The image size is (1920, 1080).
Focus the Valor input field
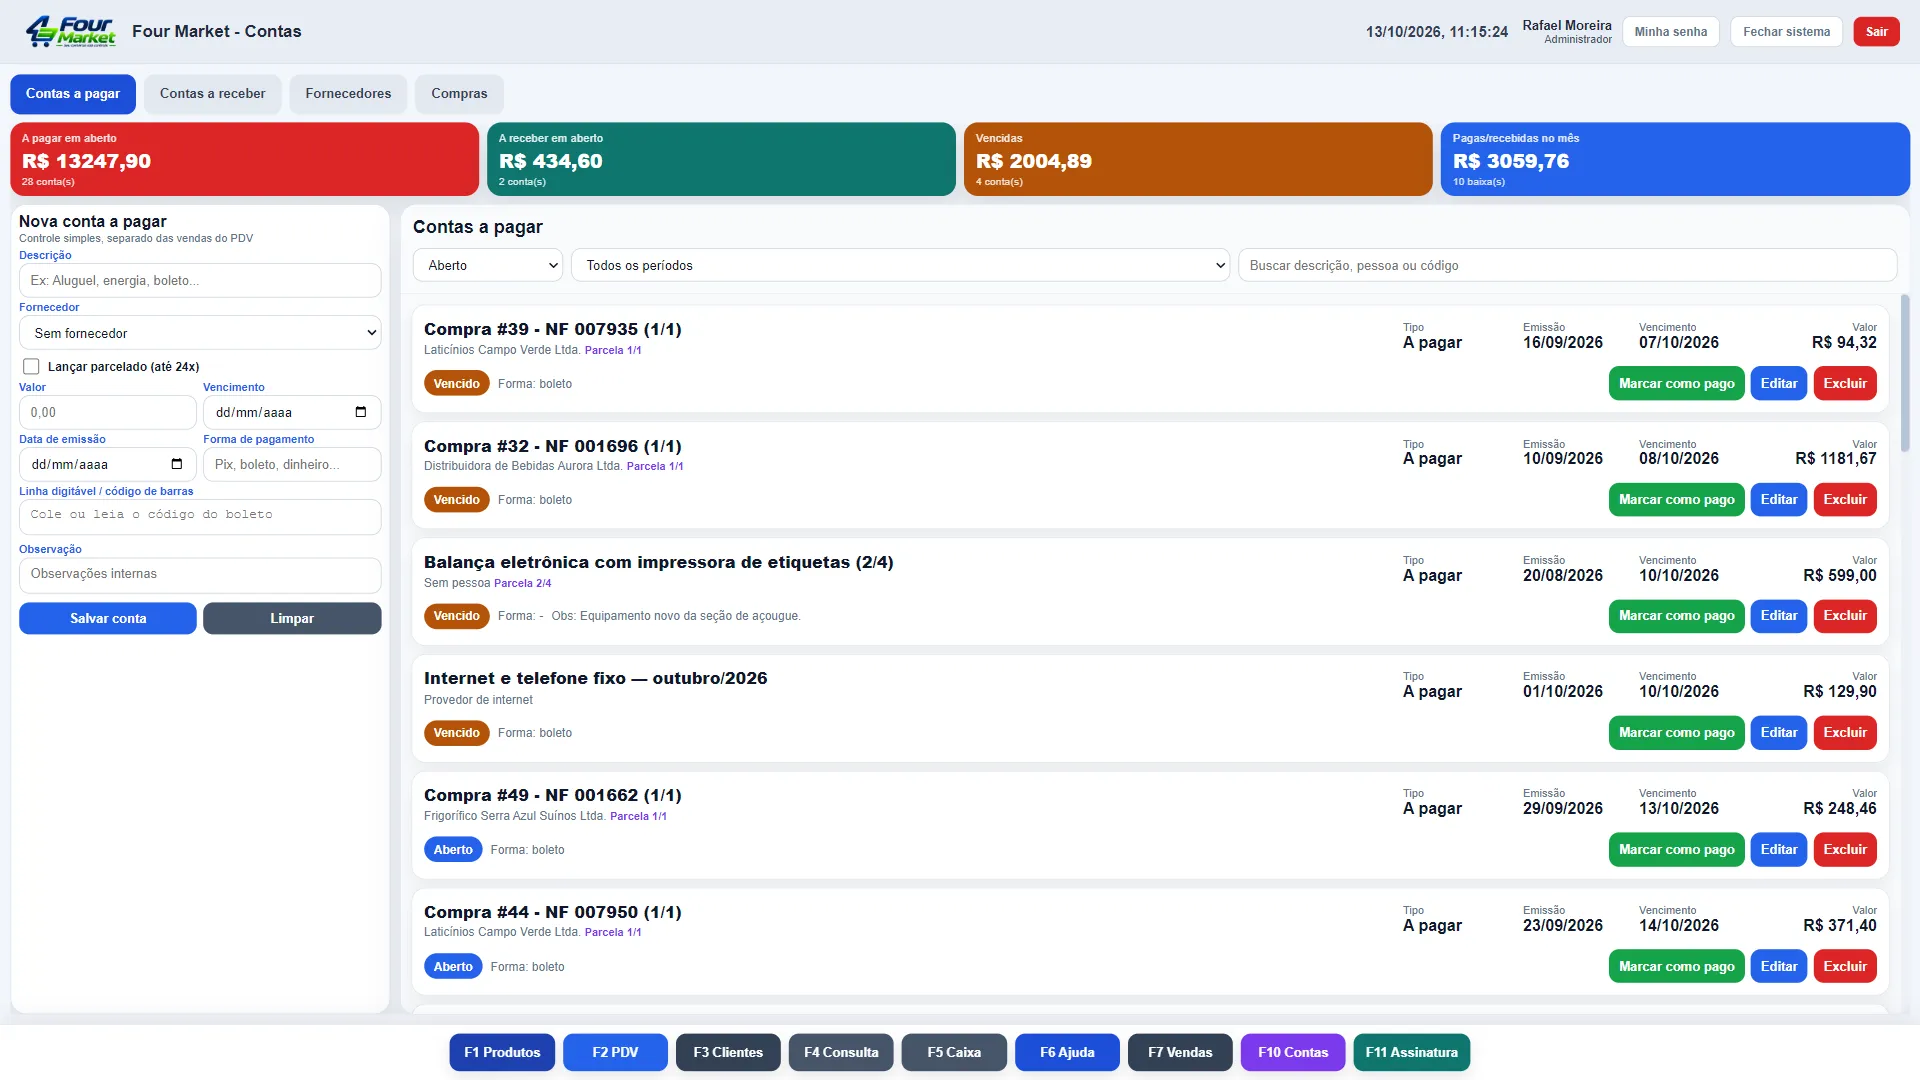108,412
